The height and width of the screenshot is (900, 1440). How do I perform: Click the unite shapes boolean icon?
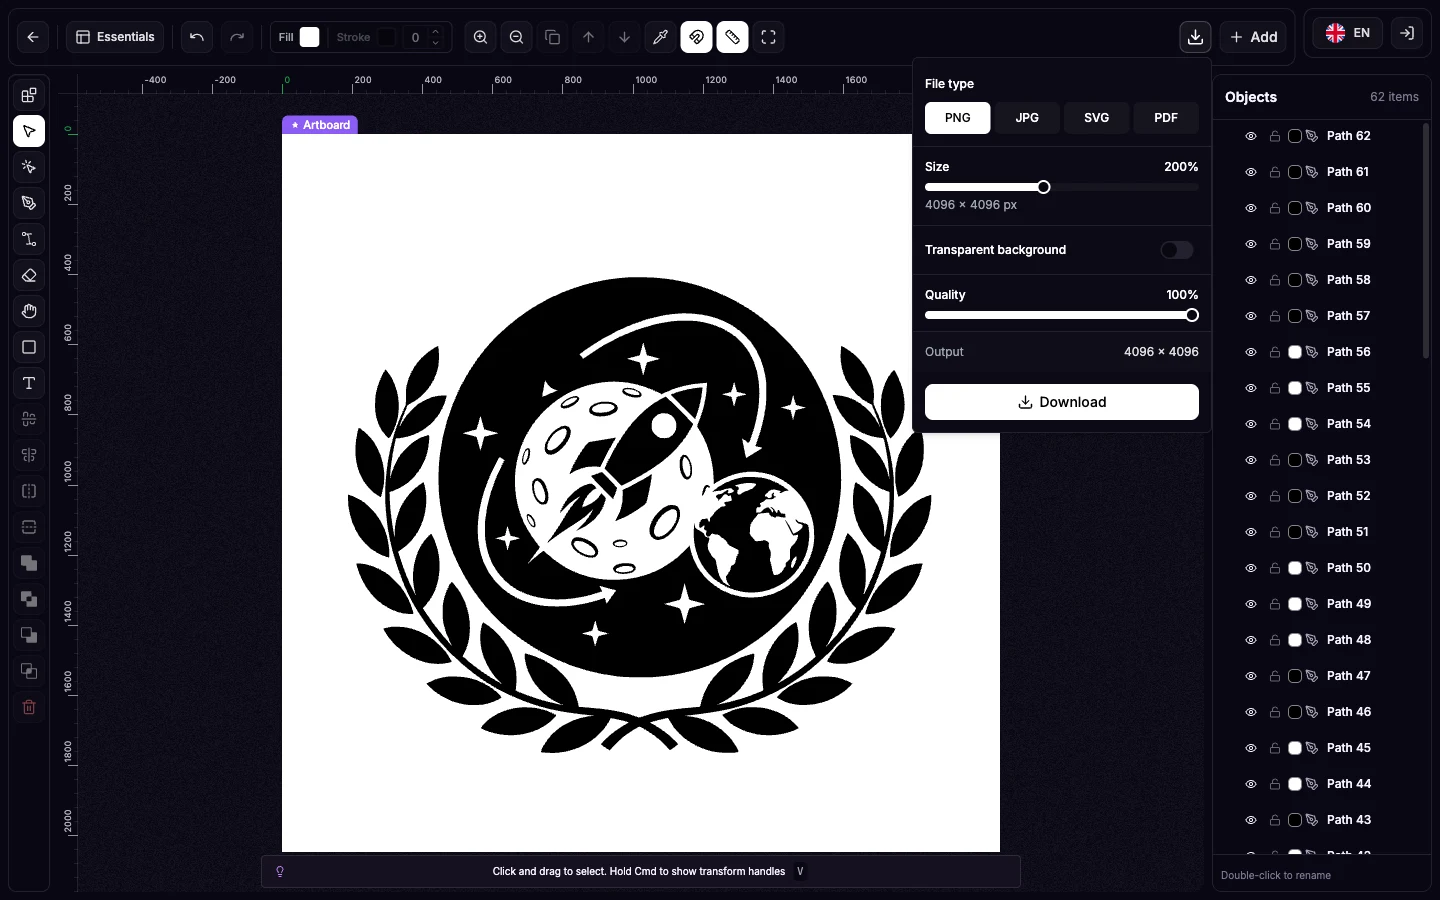[x=29, y=563]
